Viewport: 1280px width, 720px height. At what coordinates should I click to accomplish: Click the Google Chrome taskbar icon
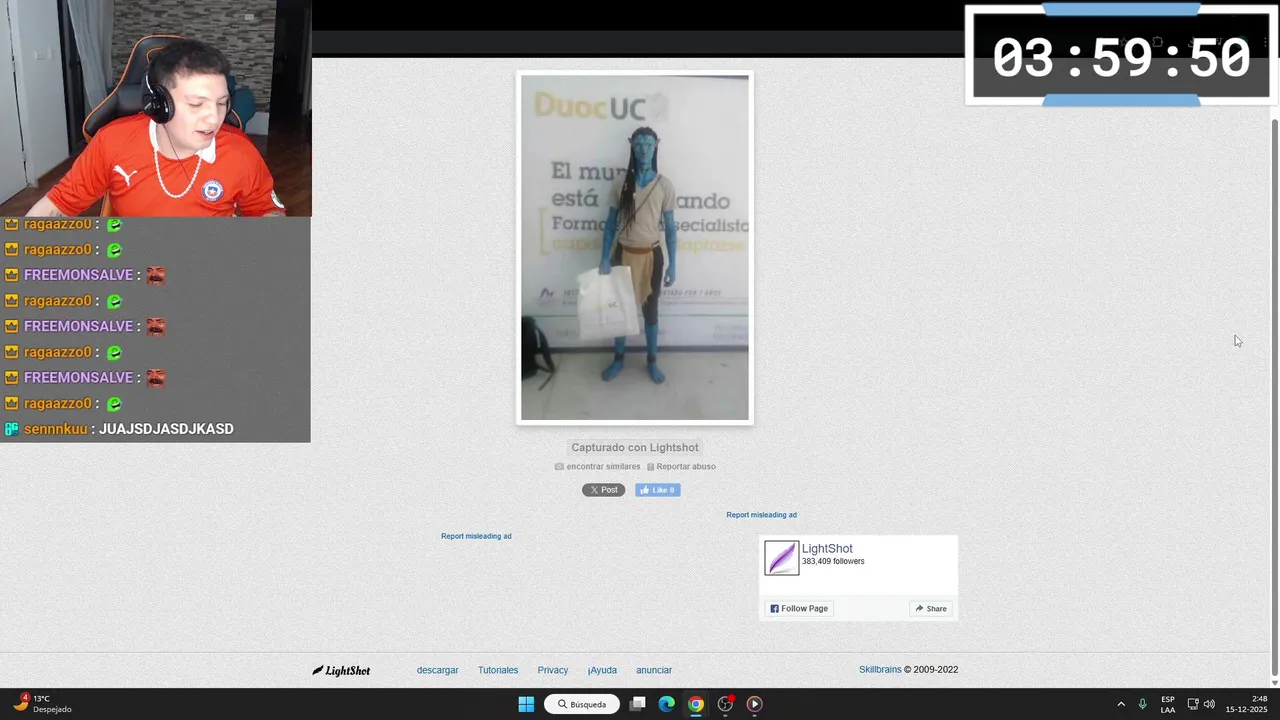(x=696, y=704)
